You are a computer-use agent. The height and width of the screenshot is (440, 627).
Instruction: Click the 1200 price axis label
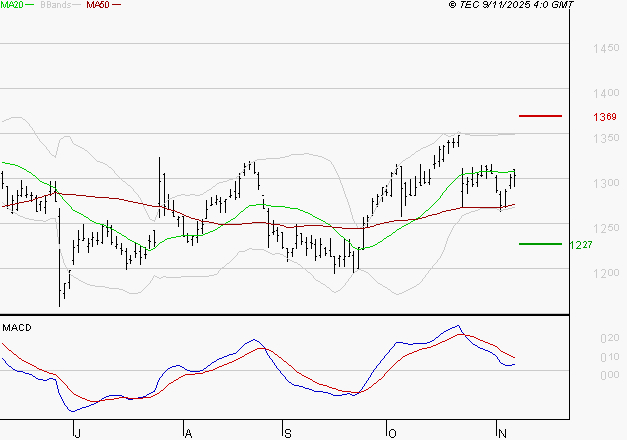click(606, 273)
